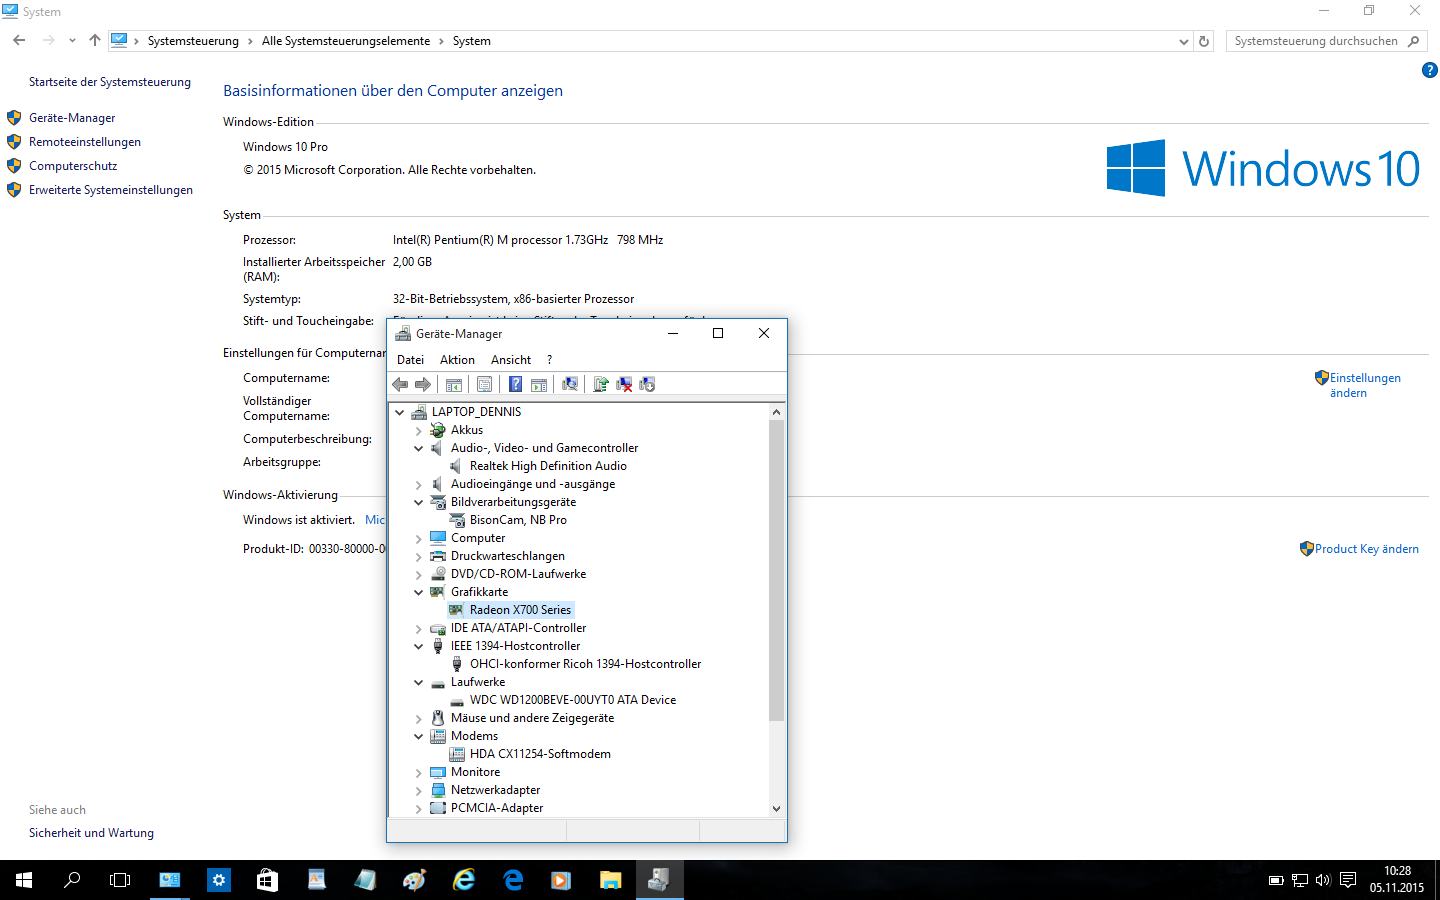Click Product Key ändern link
Image resolution: width=1440 pixels, height=900 pixels.
(1367, 549)
